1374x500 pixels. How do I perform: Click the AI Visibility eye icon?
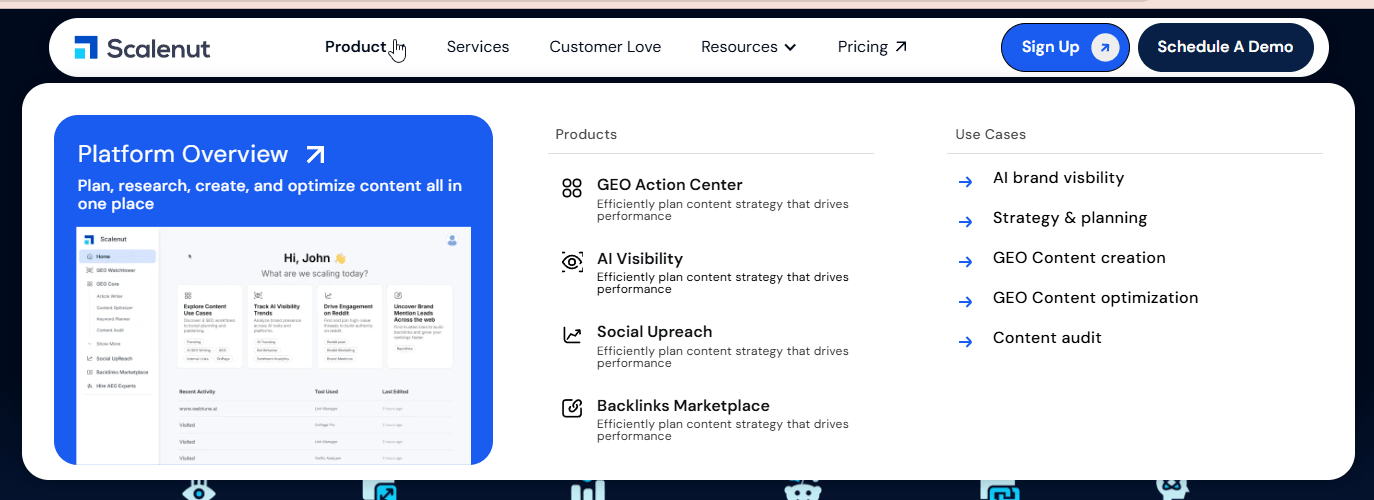[x=572, y=262]
